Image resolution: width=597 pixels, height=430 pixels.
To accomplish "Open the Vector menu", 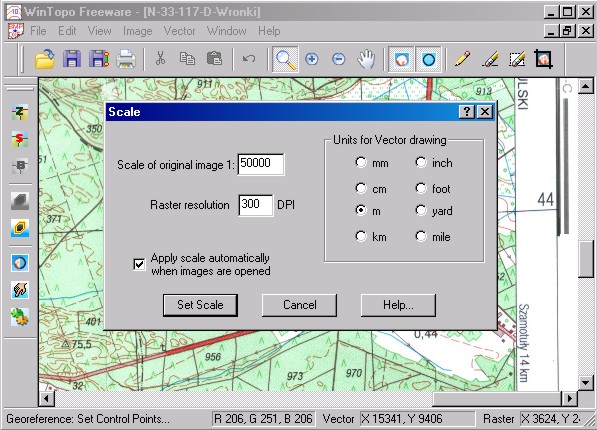I will [179, 31].
